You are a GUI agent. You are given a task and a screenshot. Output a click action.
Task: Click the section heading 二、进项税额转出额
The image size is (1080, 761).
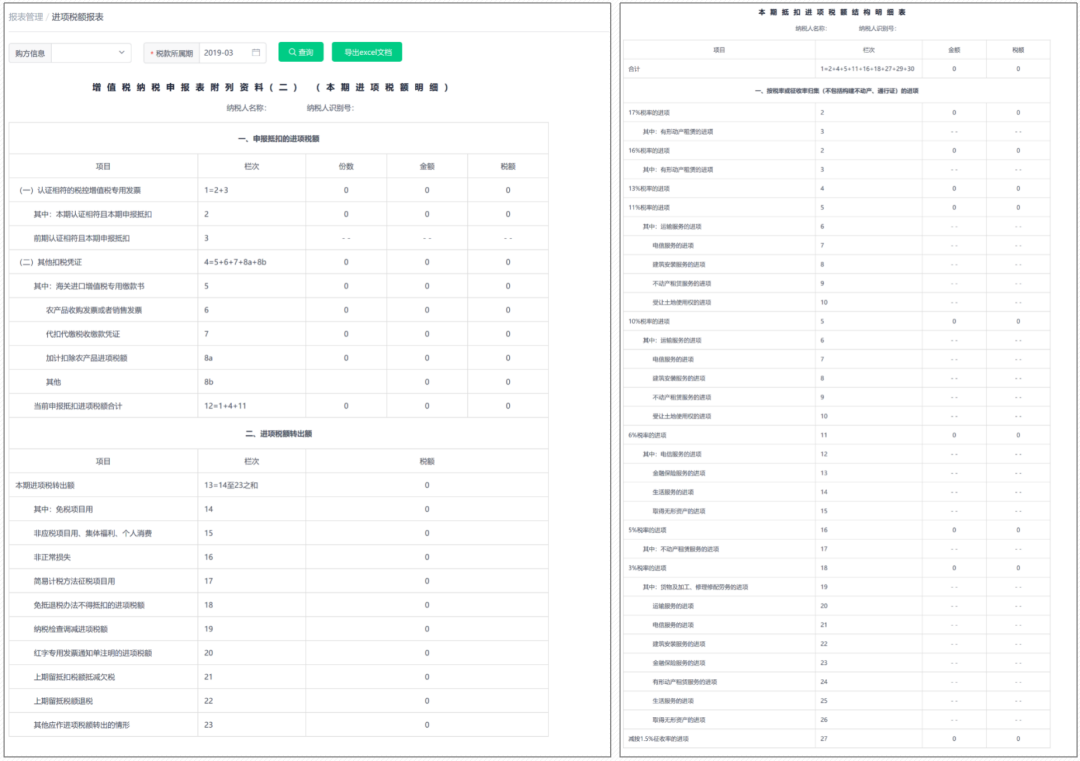[x=278, y=434]
